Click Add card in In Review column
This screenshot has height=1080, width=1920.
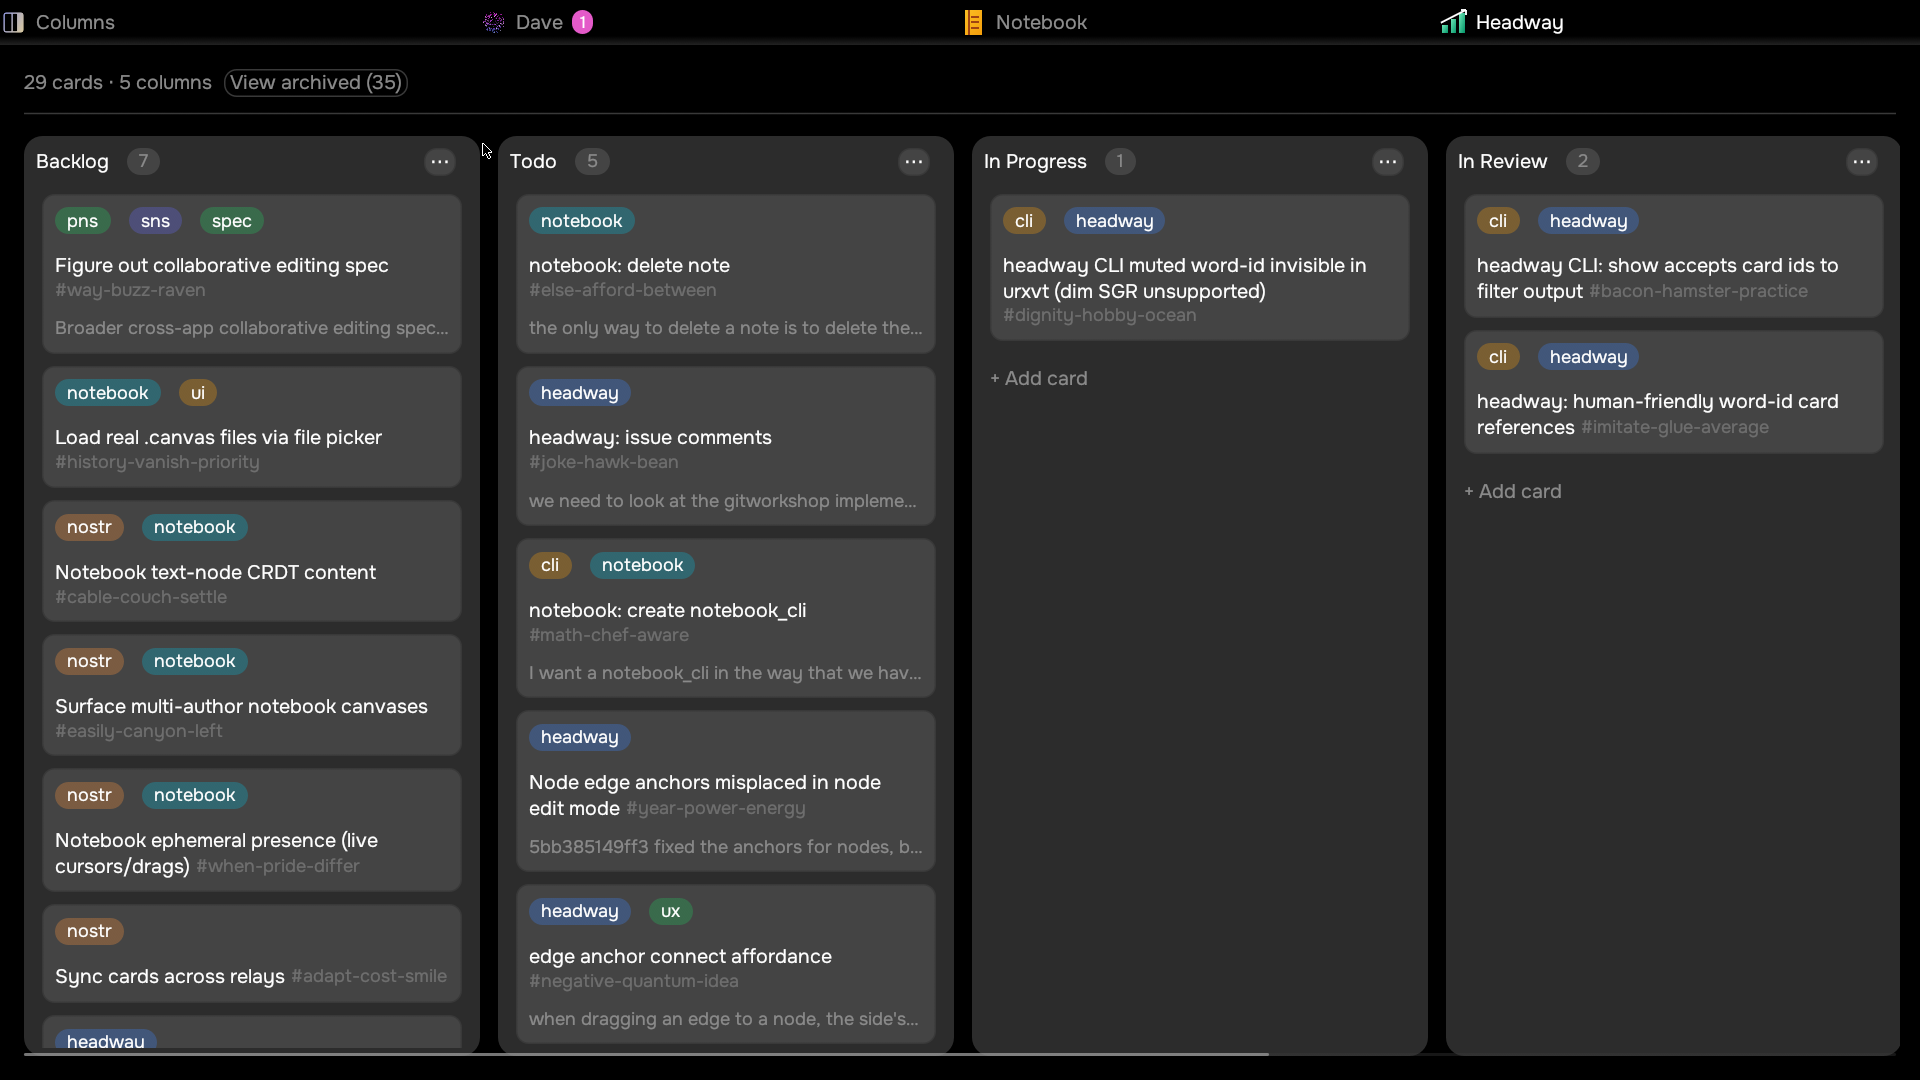pos(1513,492)
